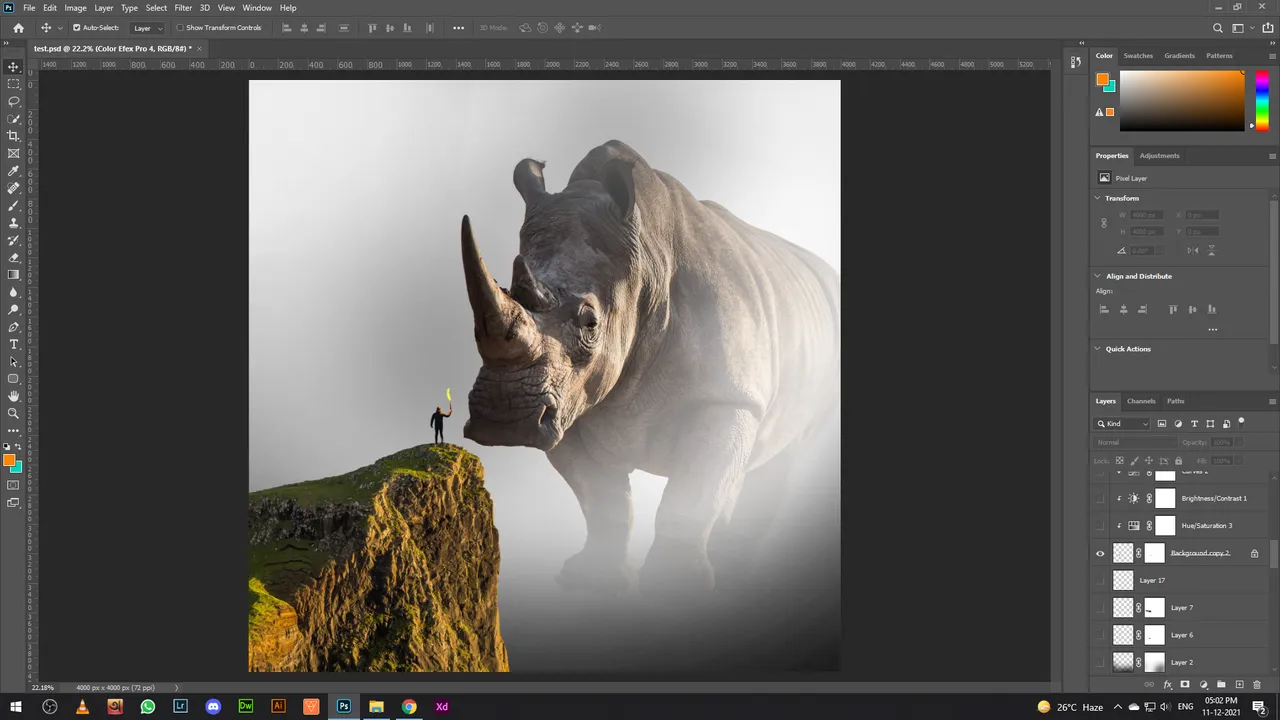The width and height of the screenshot is (1280, 720).
Task: Switch to the Gradients tab
Action: tap(1179, 56)
